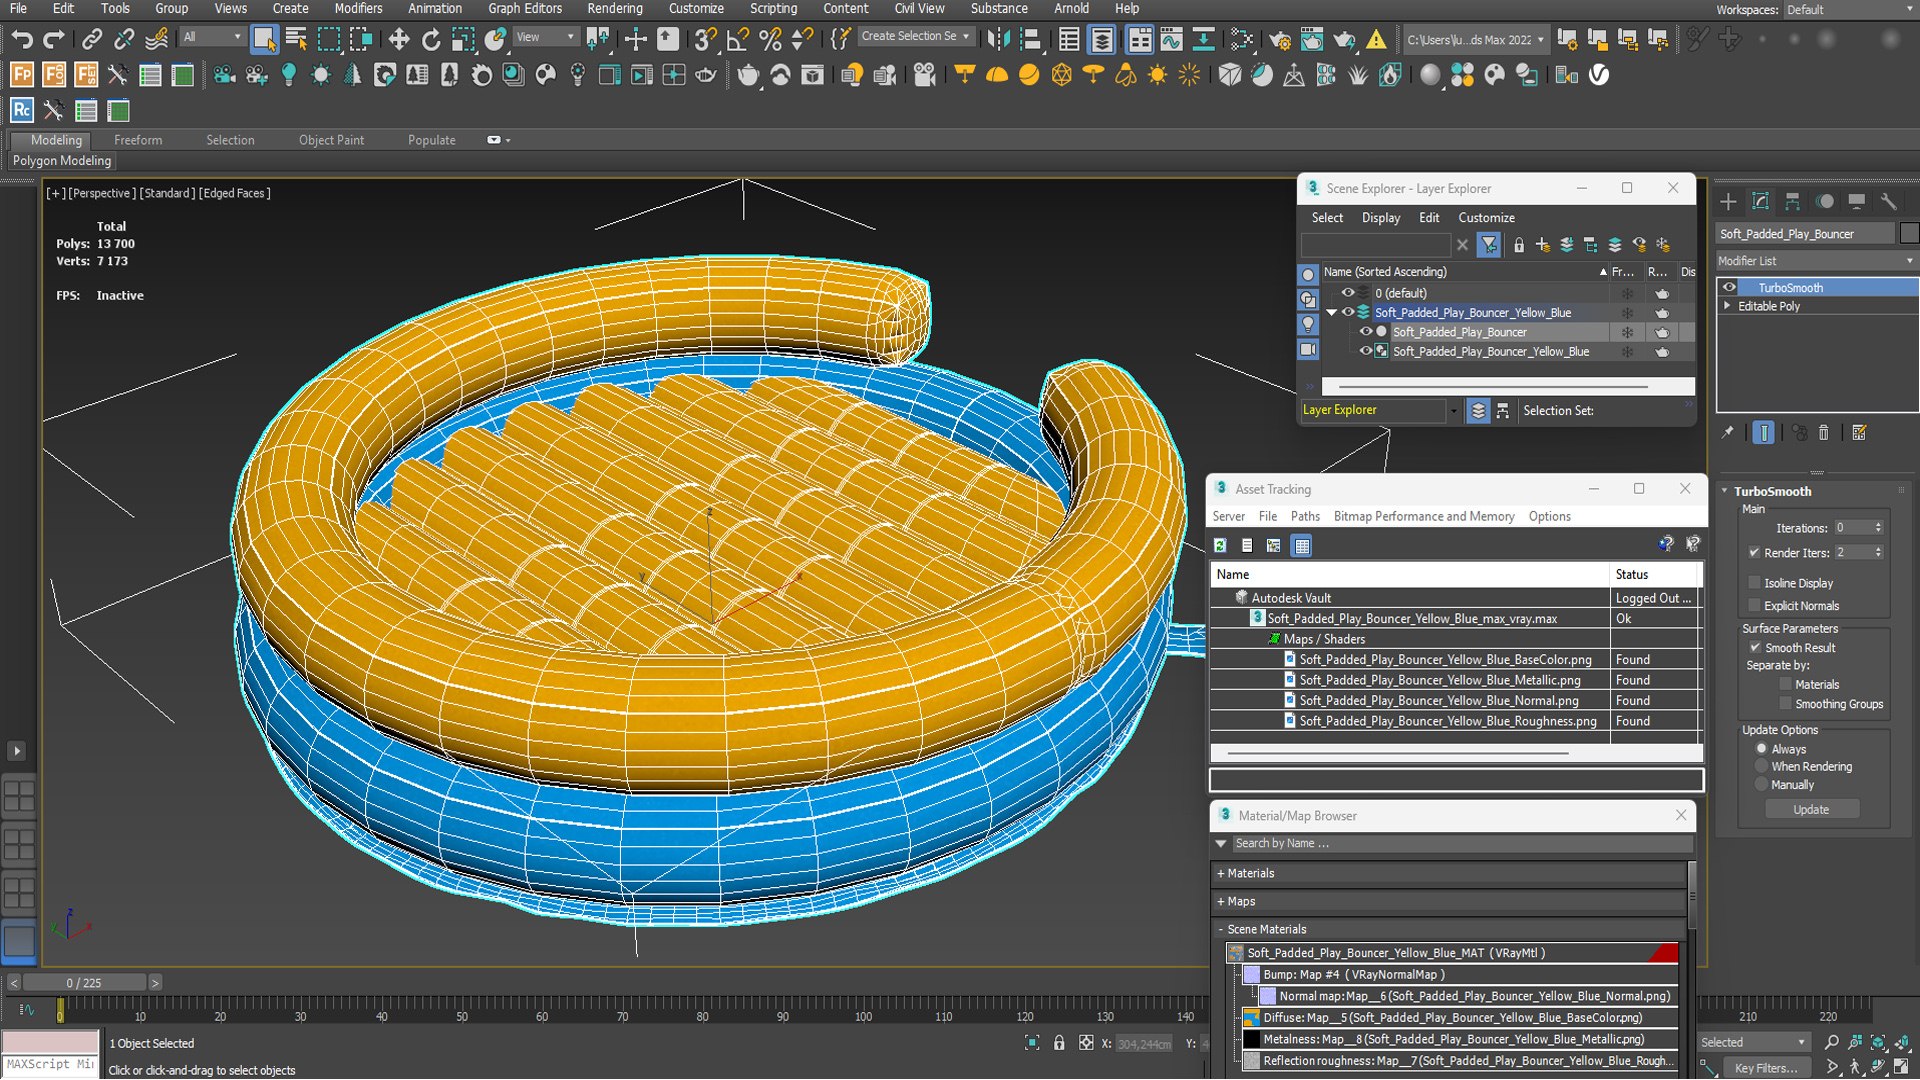This screenshot has width=1920, height=1080.
Task: Open Paths menu in Asset Tracking
Action: click(x=1305, y=516)
